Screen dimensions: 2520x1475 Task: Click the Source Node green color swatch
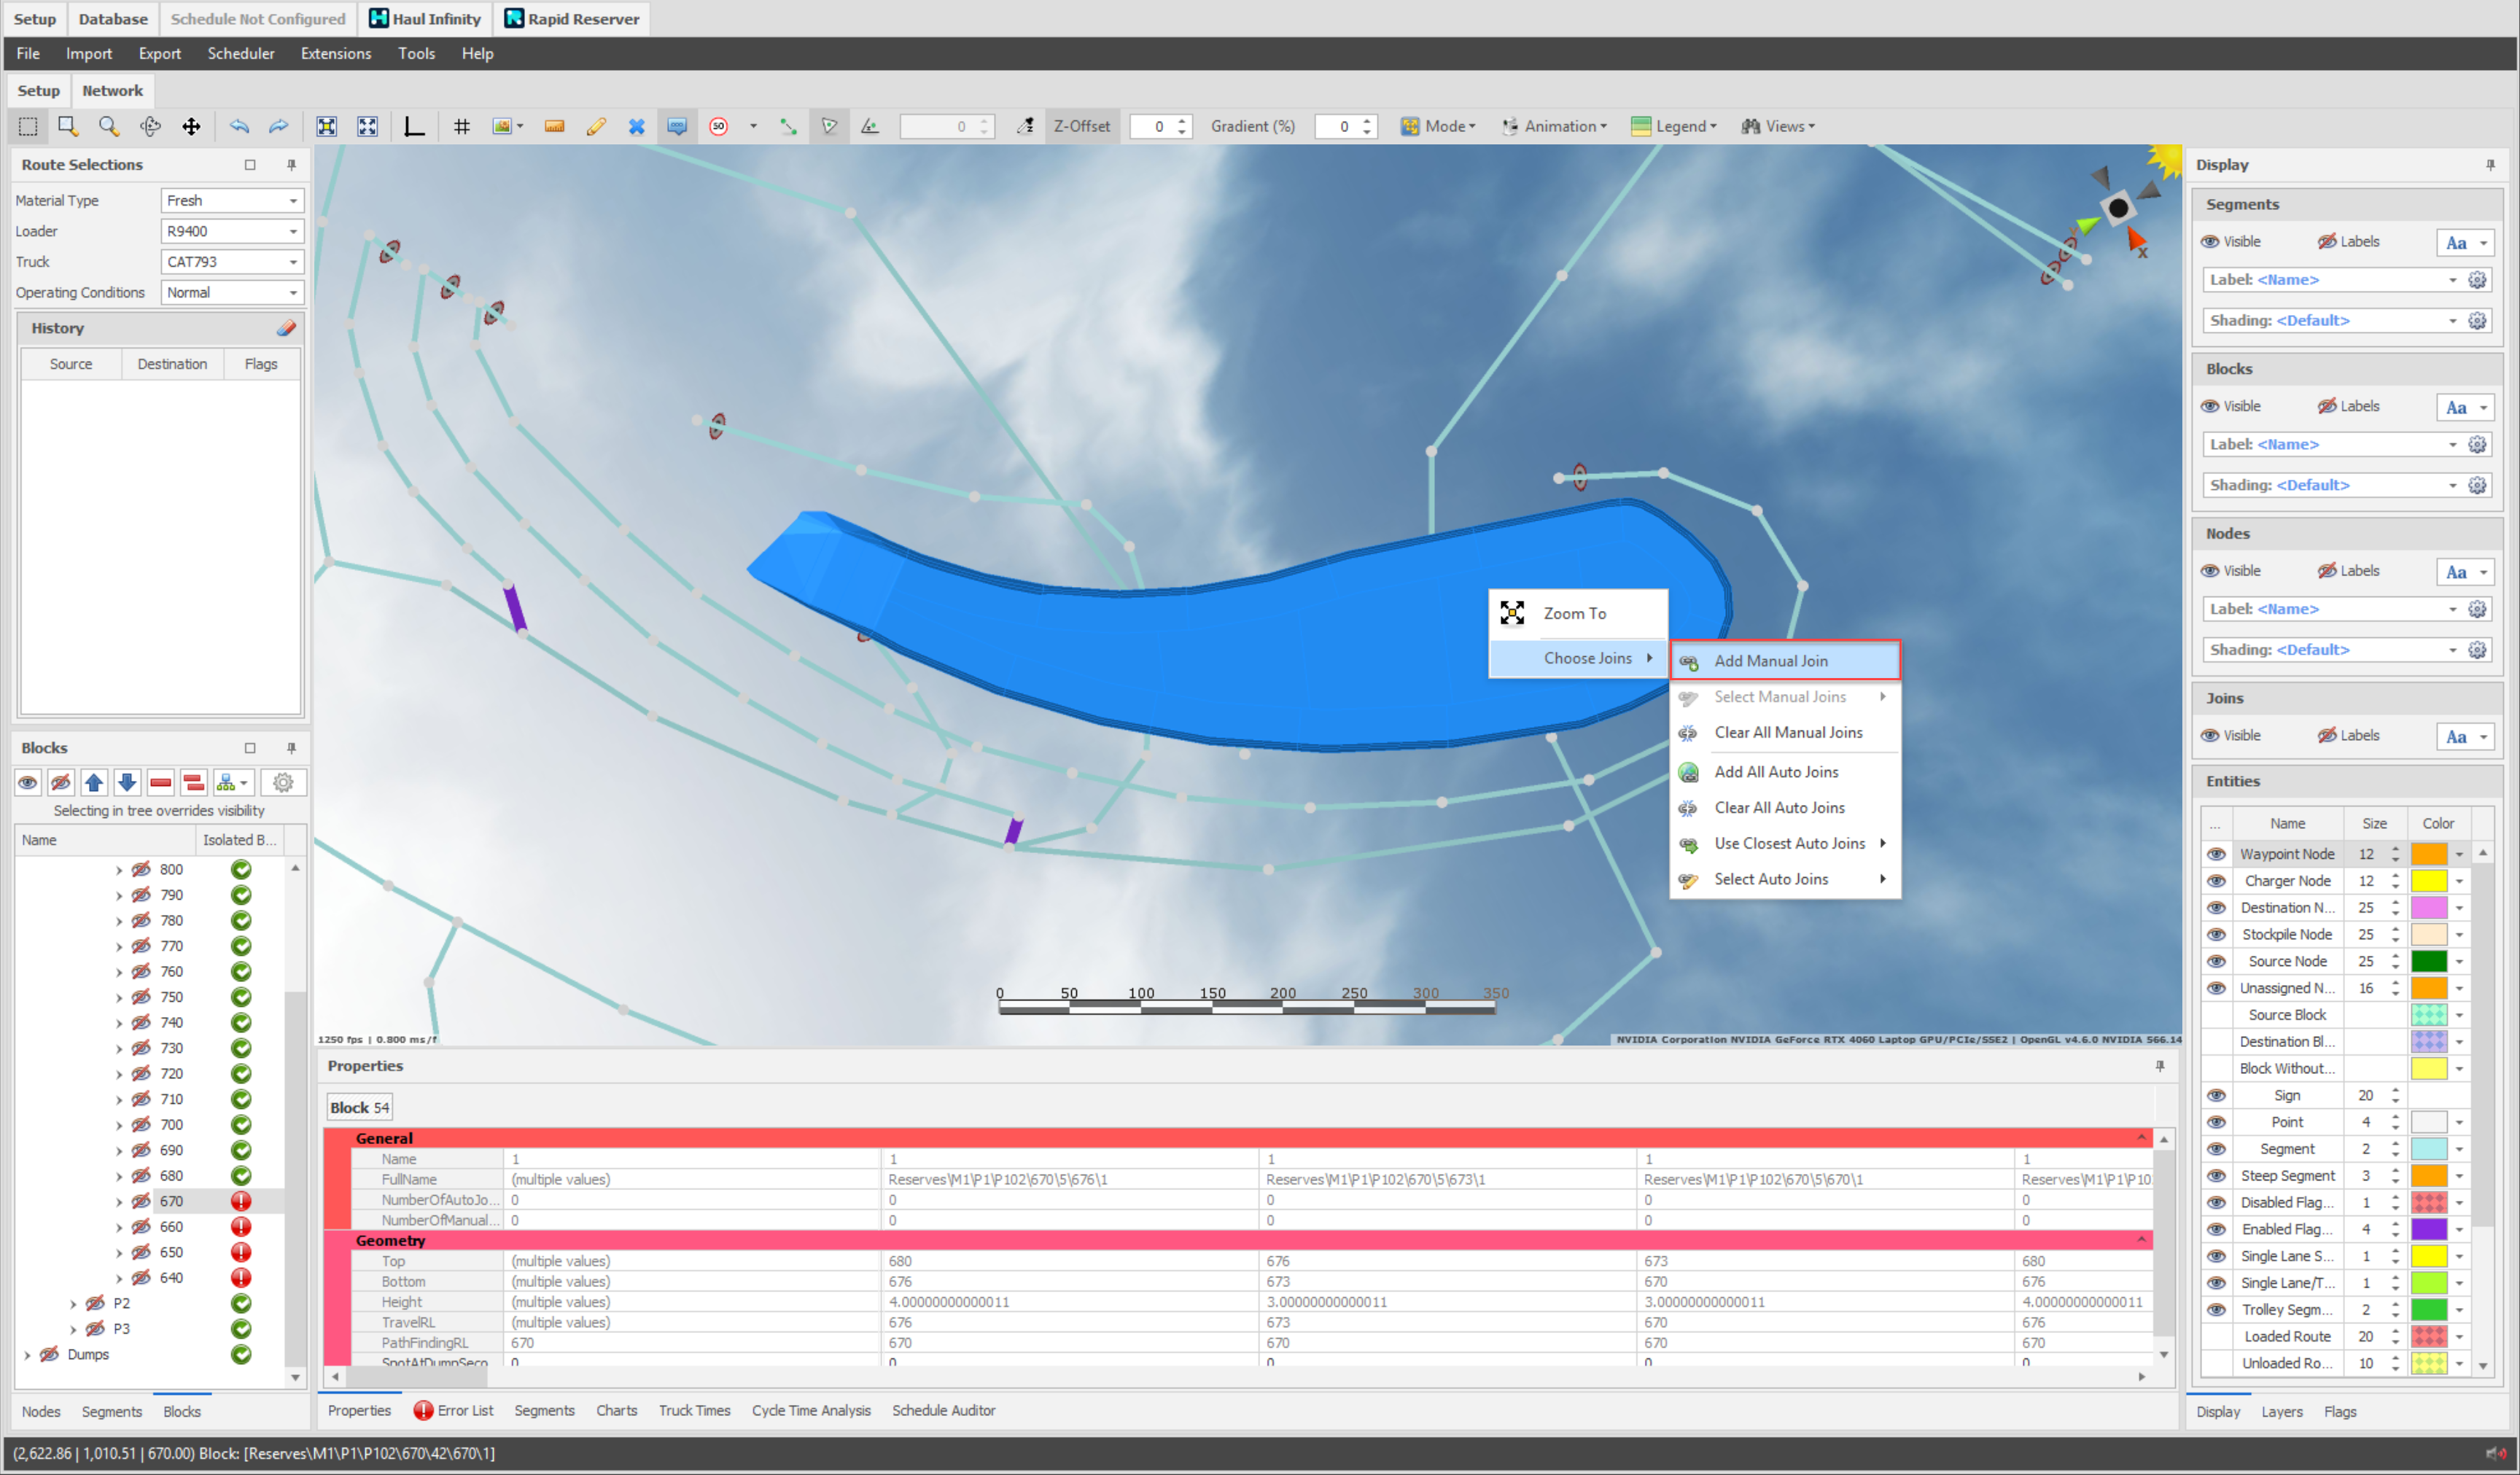(x=2428, y=961)
